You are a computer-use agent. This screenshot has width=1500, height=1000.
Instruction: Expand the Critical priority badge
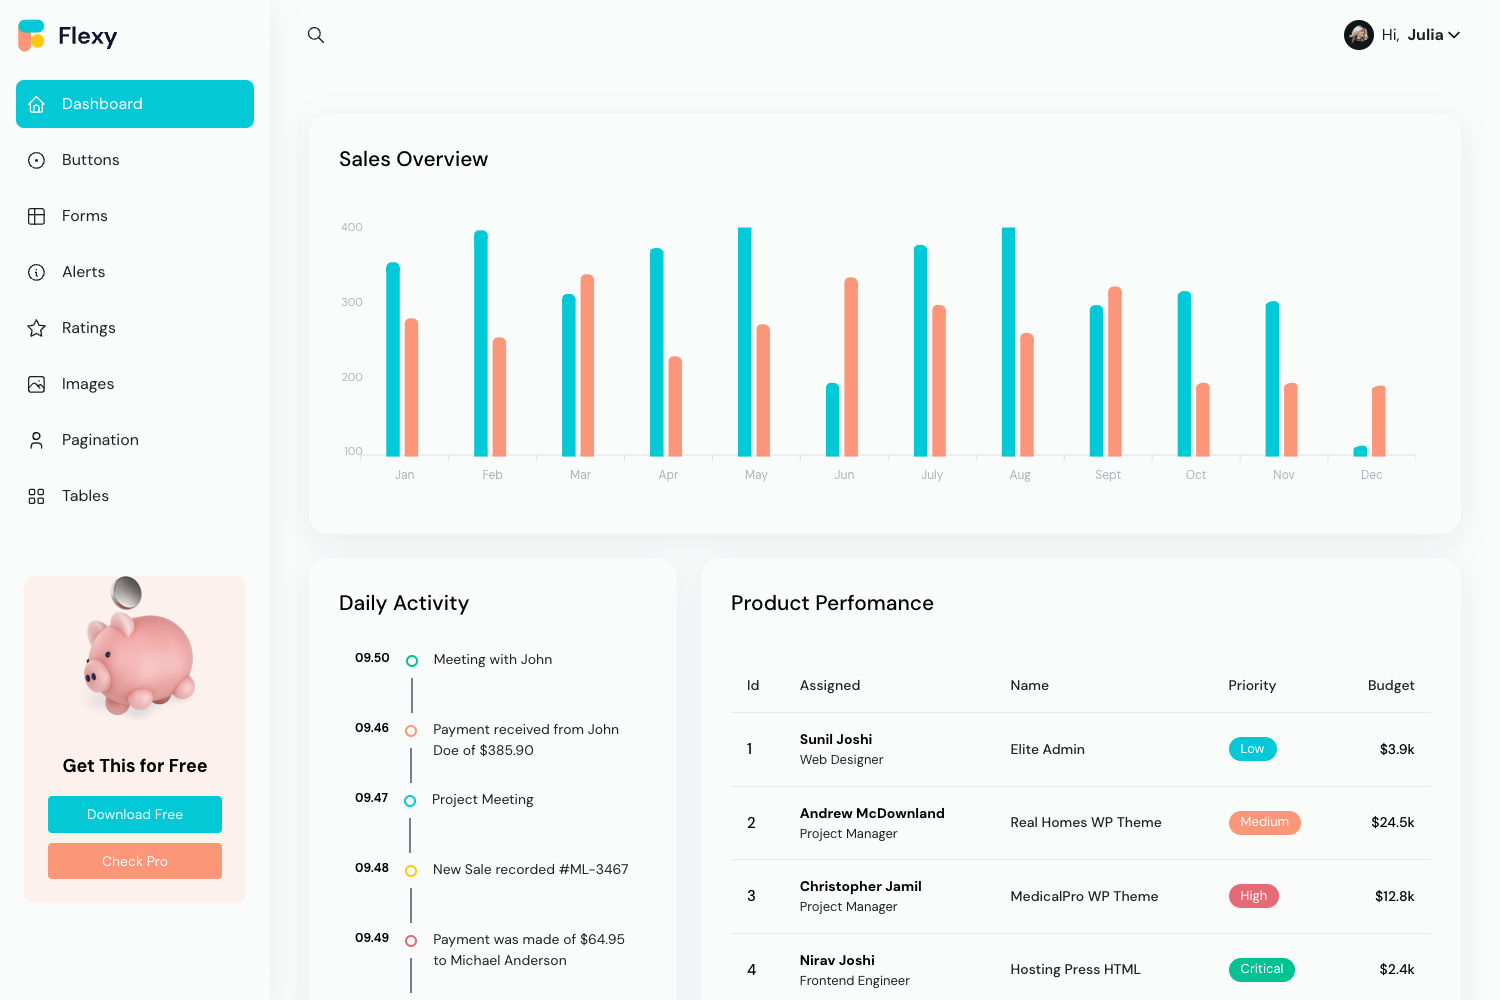1261,969
